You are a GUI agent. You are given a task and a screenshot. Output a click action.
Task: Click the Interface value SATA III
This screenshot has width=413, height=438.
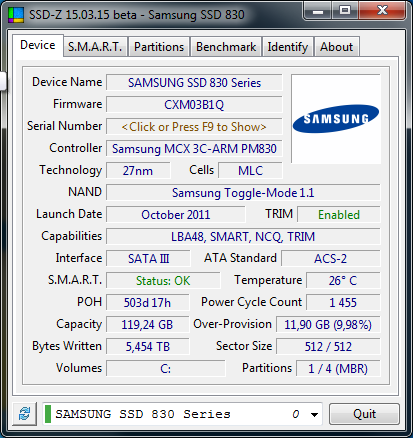pyautogui.click(x=148, y=259)
